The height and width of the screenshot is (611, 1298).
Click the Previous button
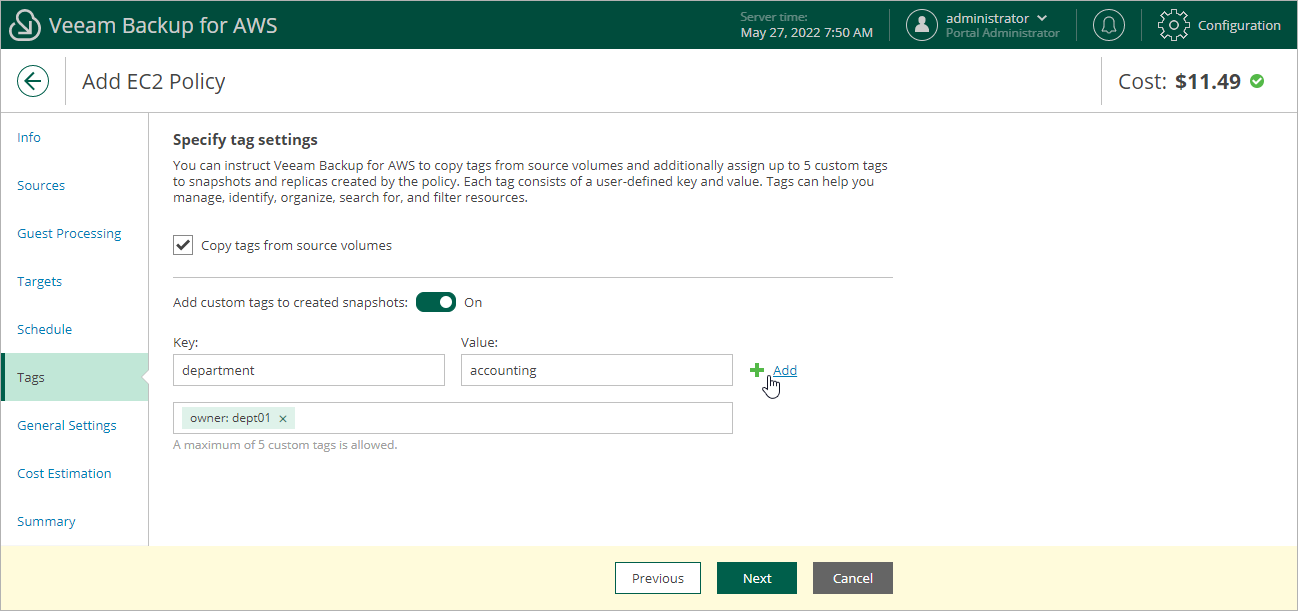coord(658,578)
